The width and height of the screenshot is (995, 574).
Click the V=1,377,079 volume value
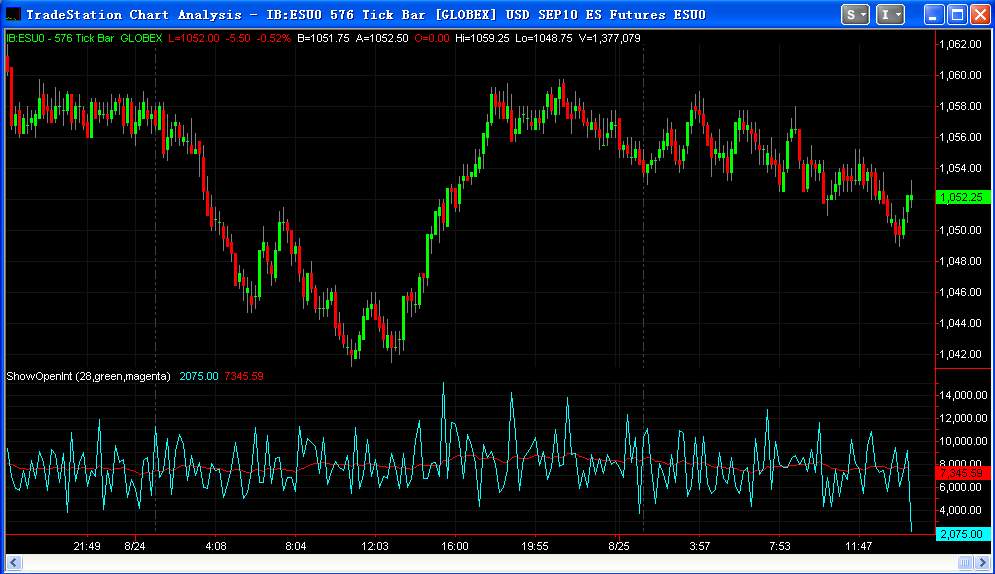click(x=609, y=38)
